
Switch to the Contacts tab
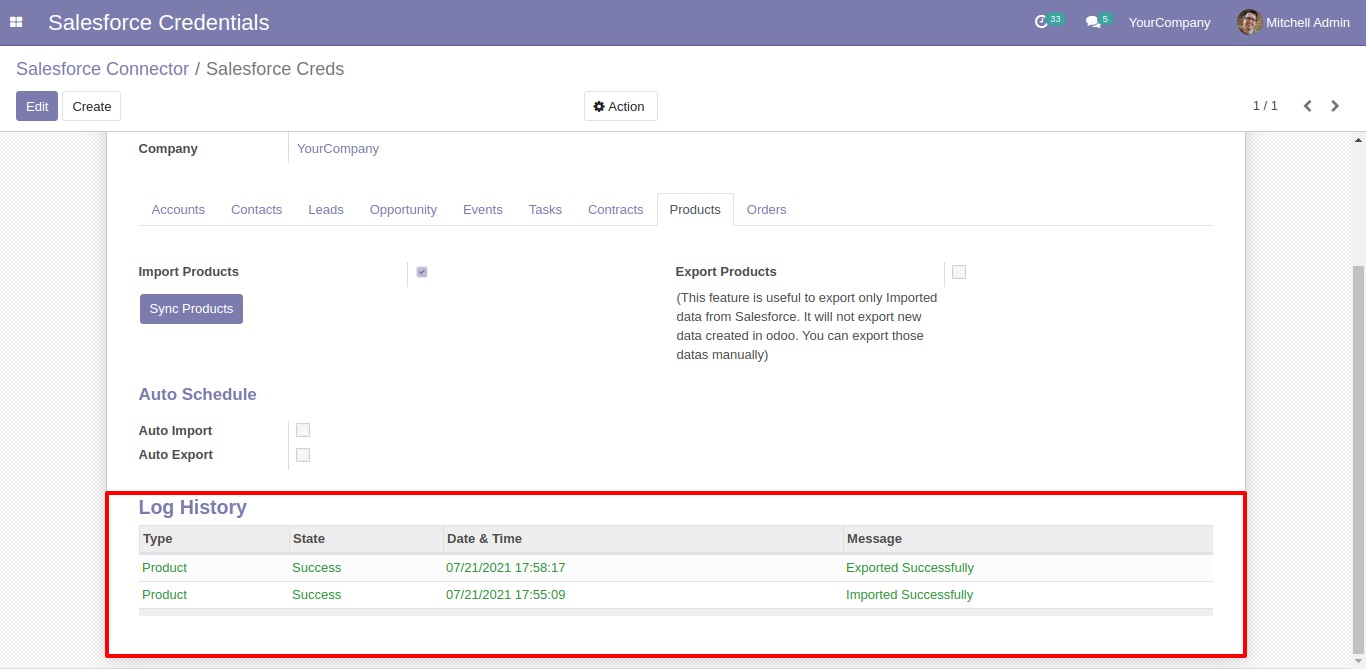coord(256,210)
